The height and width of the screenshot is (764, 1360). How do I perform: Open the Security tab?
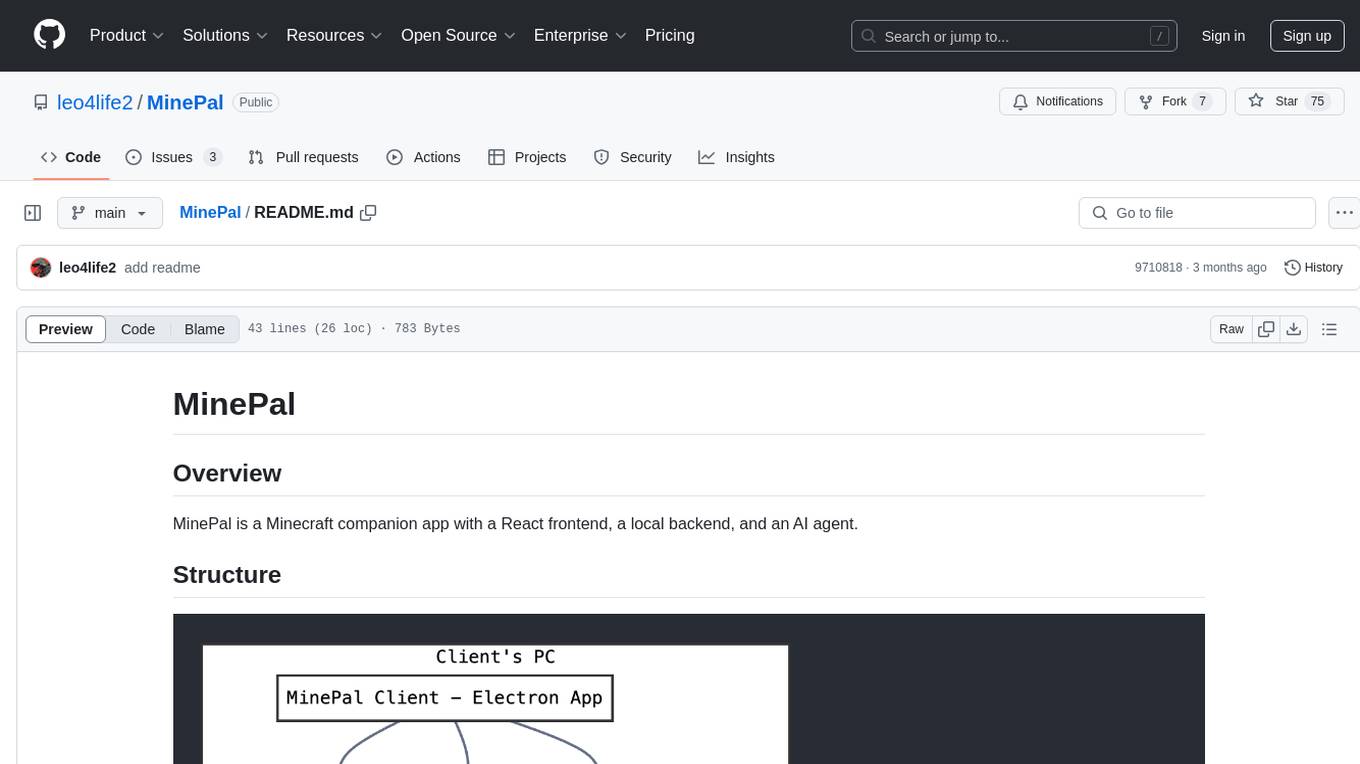coord(632,157)
